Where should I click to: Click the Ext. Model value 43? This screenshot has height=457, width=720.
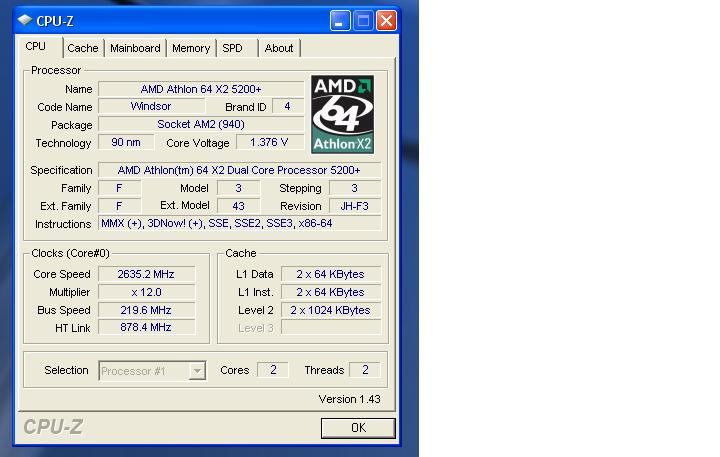[238, 206]
